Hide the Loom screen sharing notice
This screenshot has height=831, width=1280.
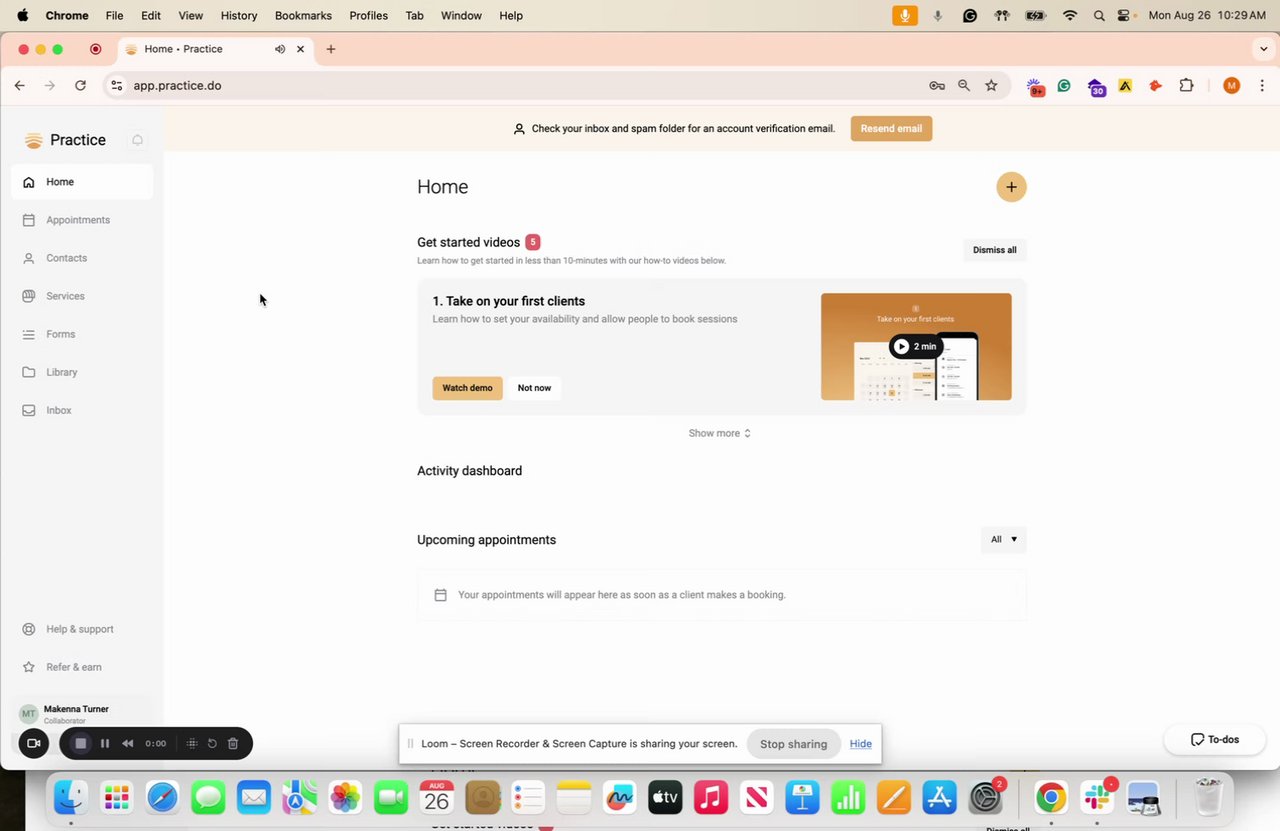(x=860, y=744)
